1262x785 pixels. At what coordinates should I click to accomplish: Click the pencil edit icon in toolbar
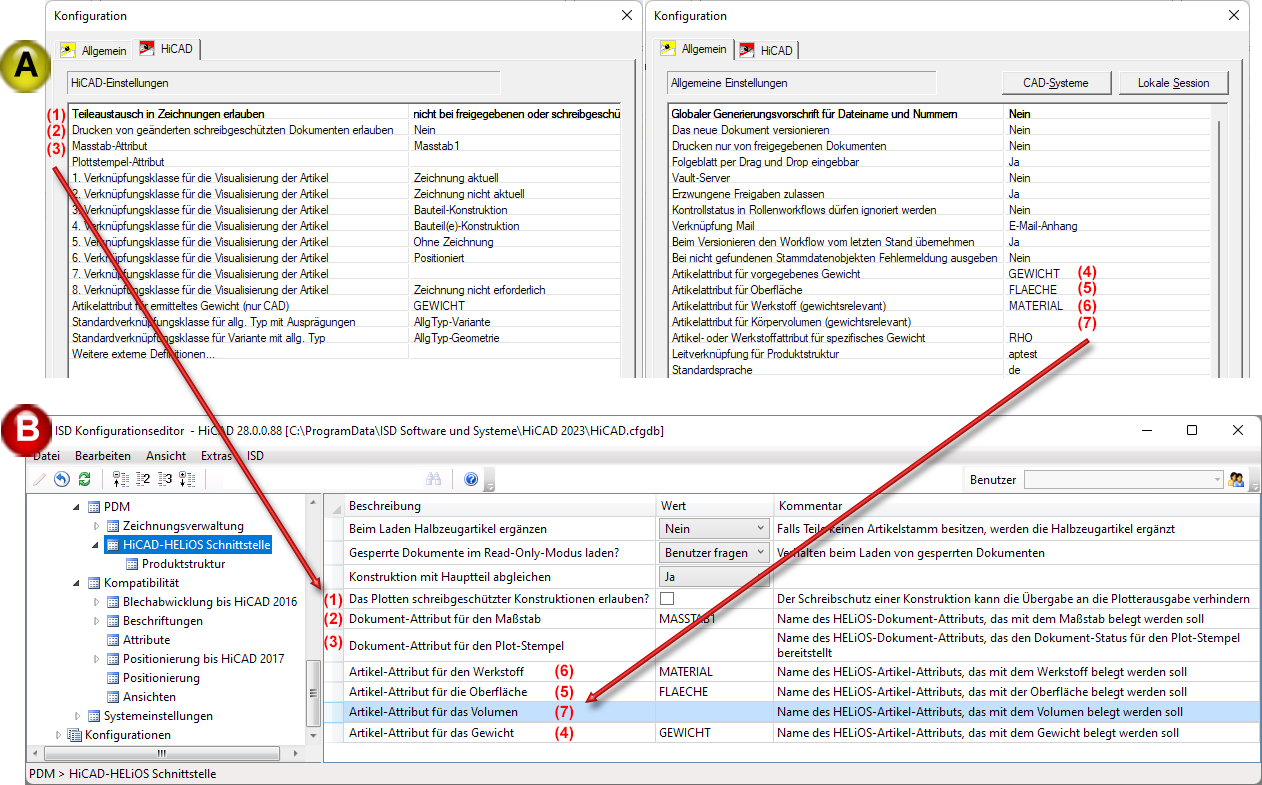click(39, 479)
